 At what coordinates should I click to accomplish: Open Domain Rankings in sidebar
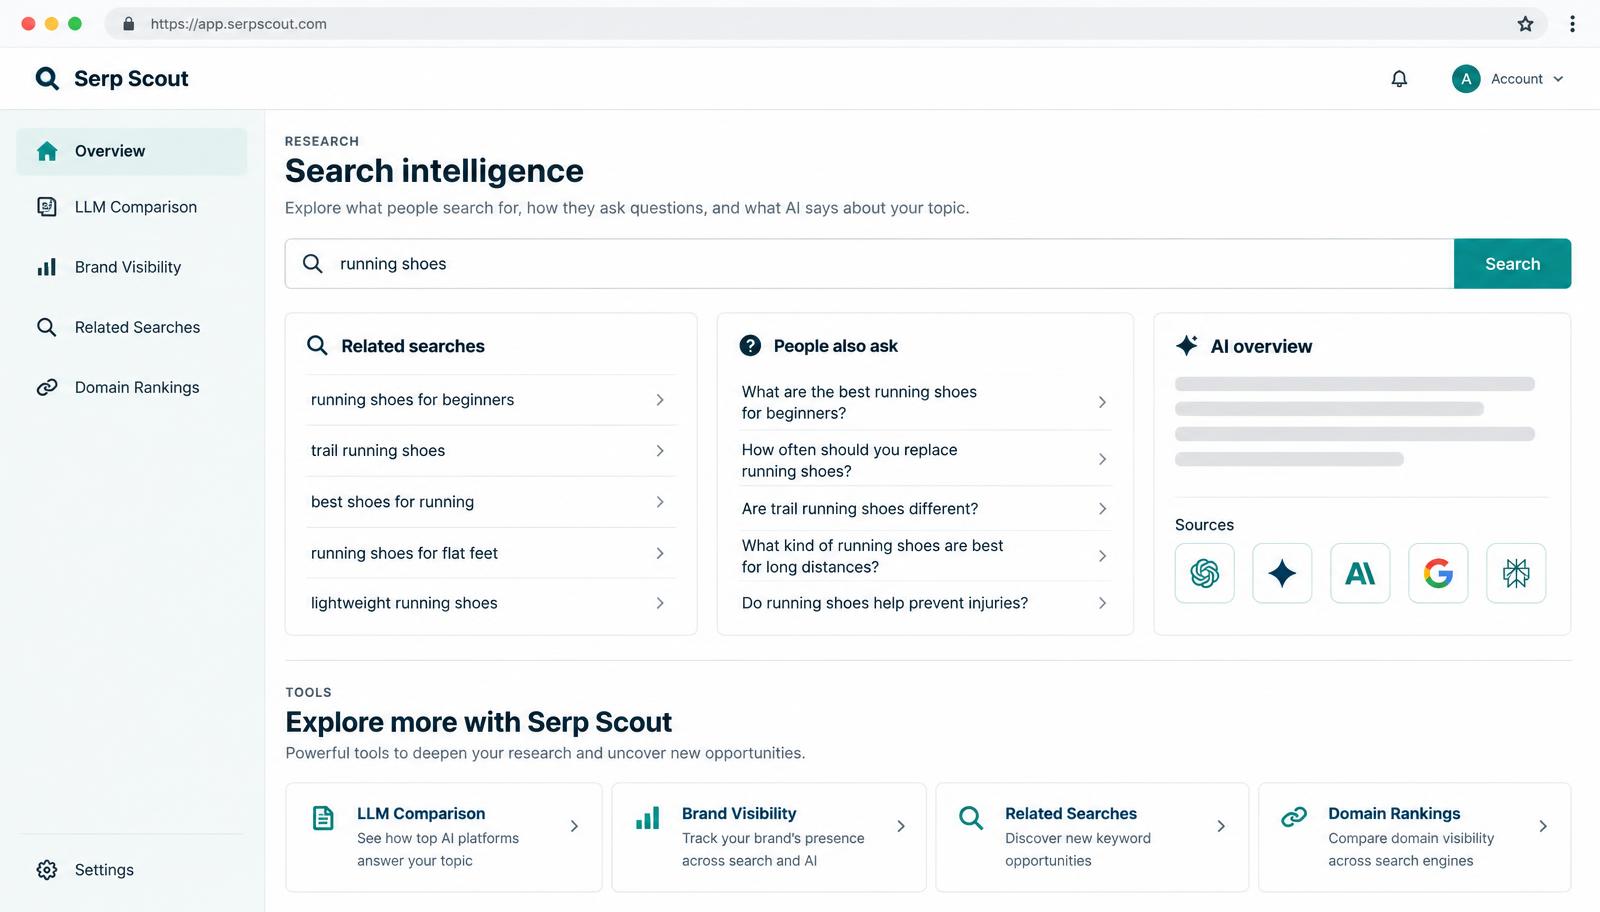point(131,387)
